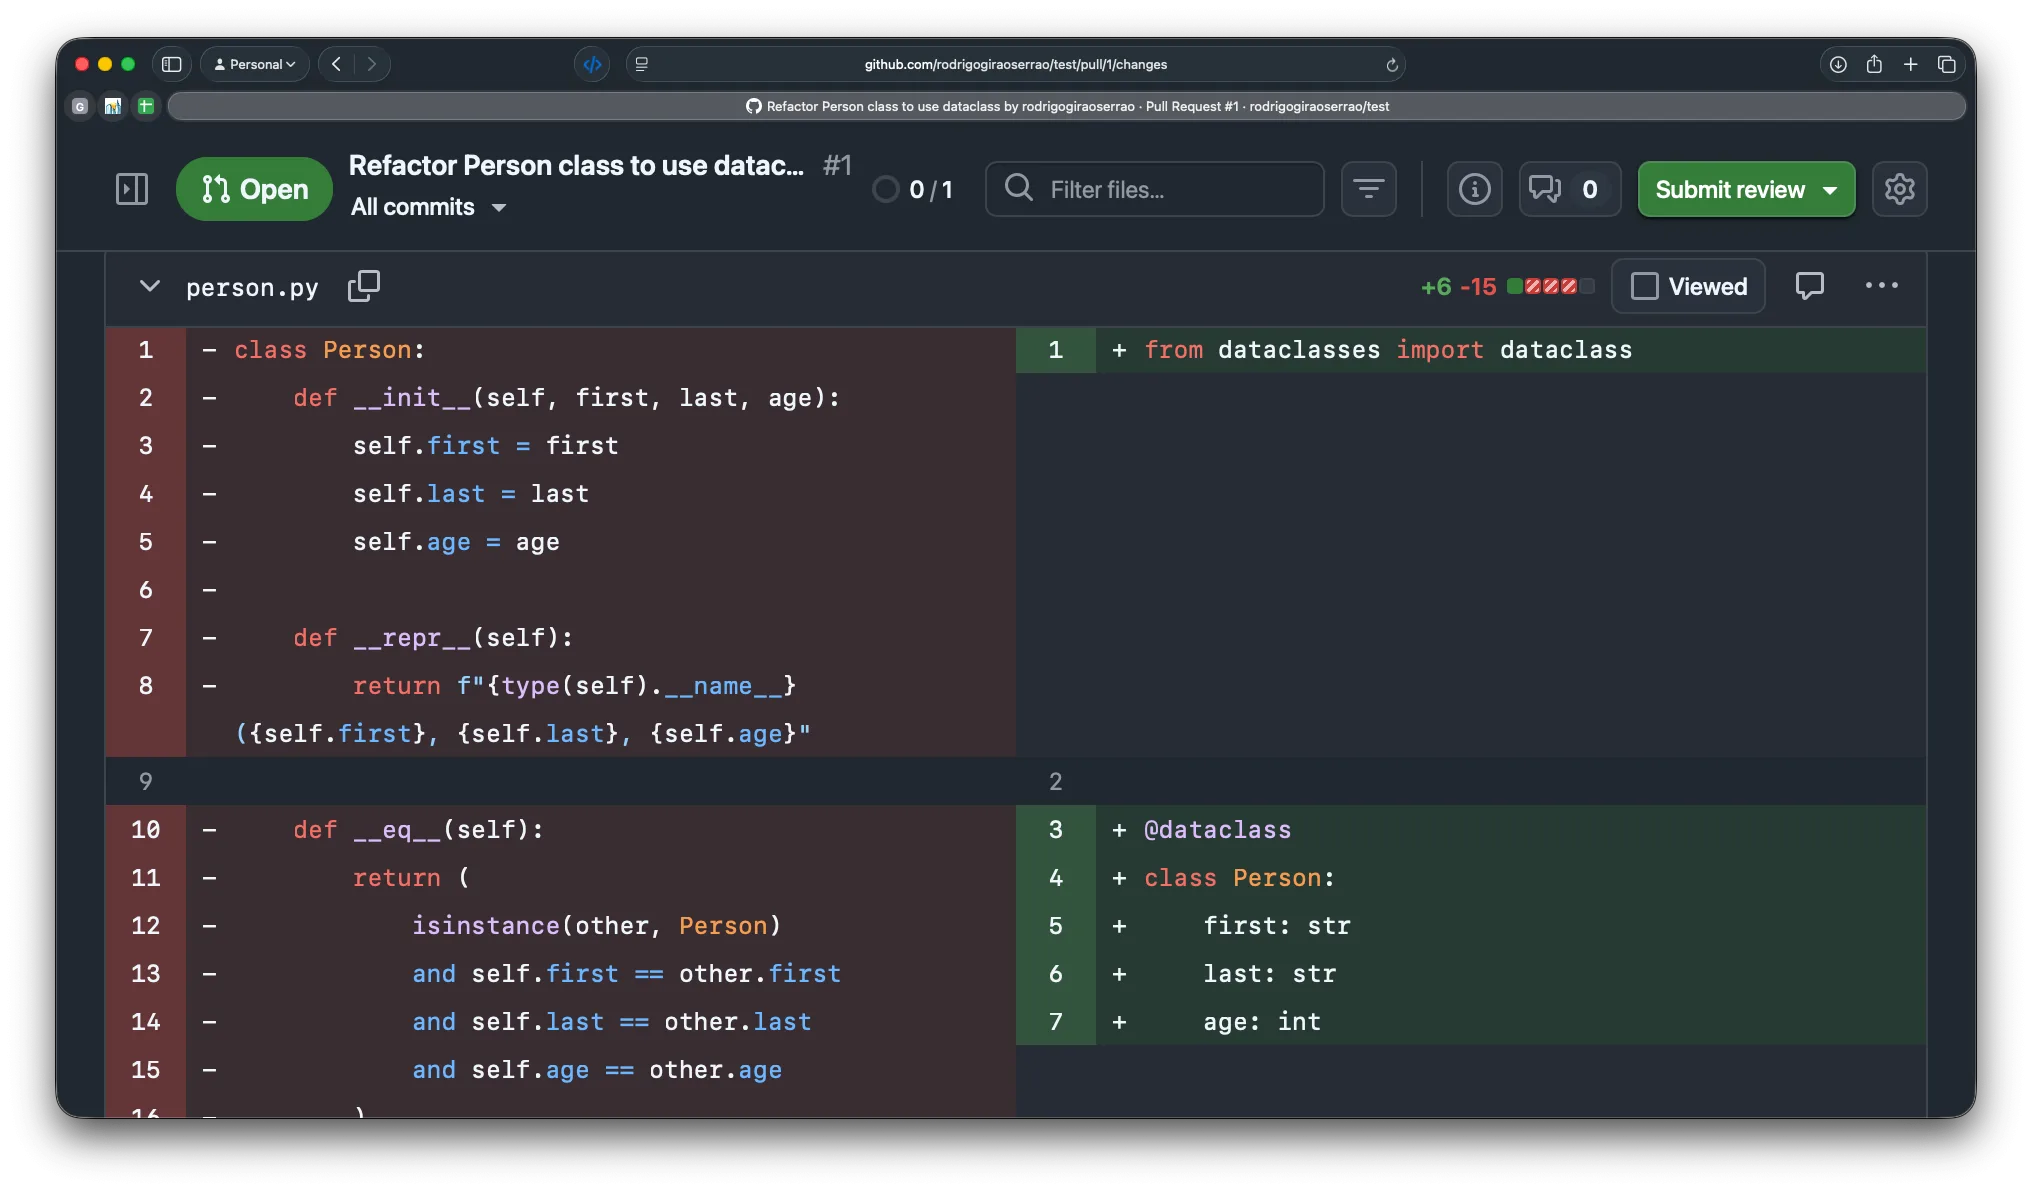Copy person.py file path icon
The width and height of the screenshot is (2032, 1192).
pyautogui.click(x=363, y=286)
